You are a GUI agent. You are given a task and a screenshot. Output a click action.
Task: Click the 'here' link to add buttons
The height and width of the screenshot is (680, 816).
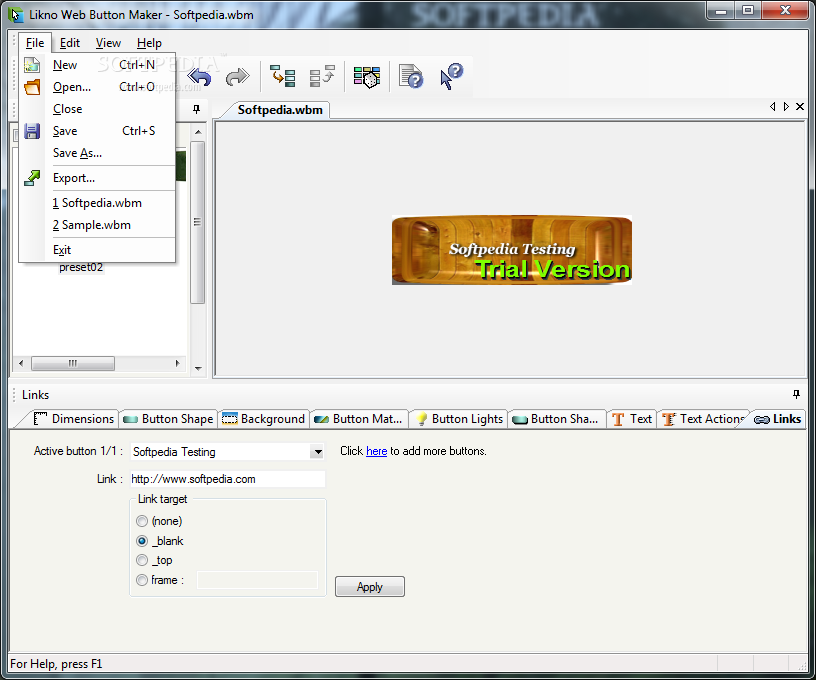376,451
